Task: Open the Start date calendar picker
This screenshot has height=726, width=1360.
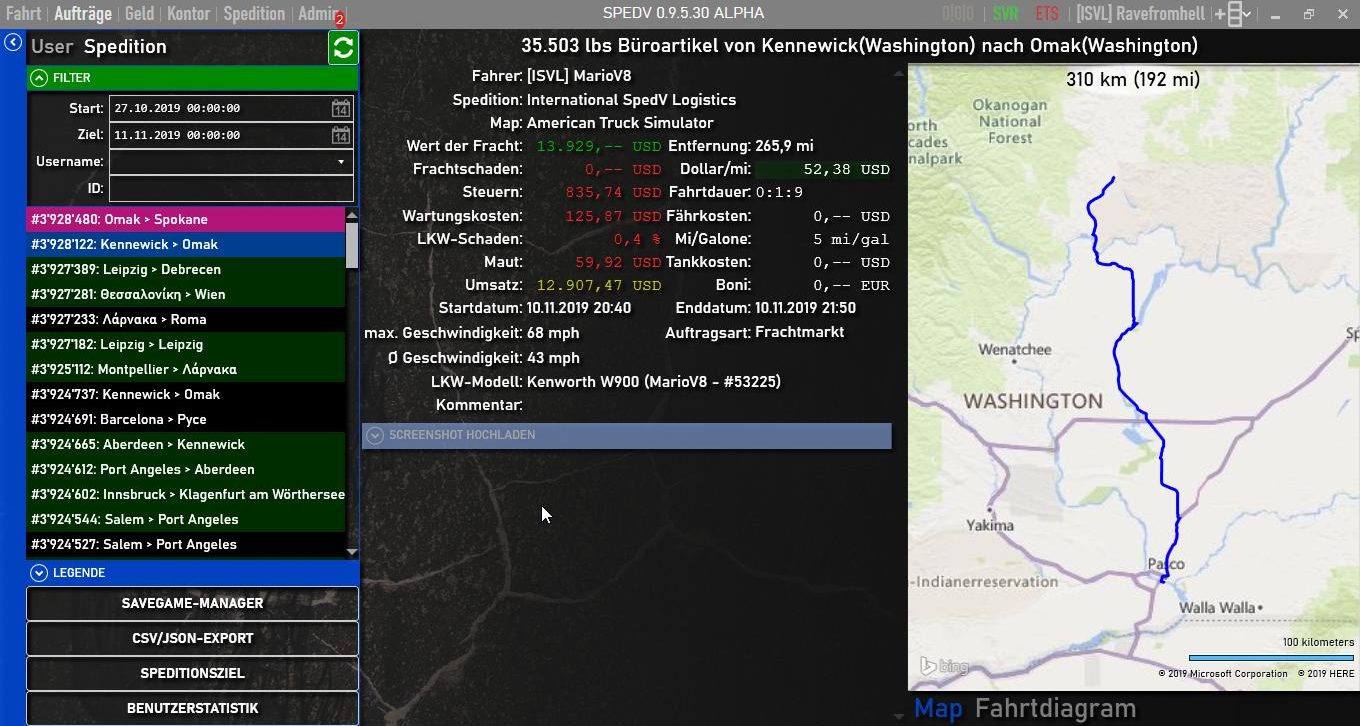Action: pyautogui.click(x=341, y=108)
